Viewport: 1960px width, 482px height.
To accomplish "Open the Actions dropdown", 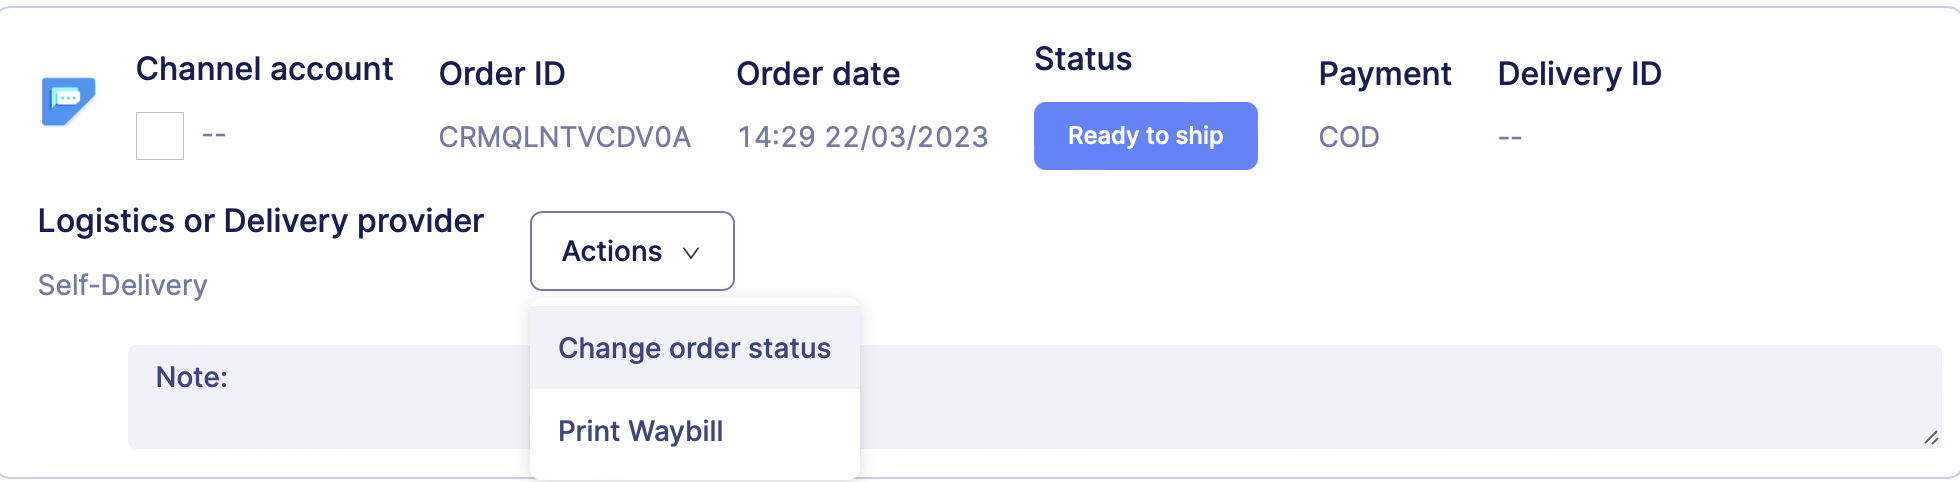I will (x=631, y=251).
